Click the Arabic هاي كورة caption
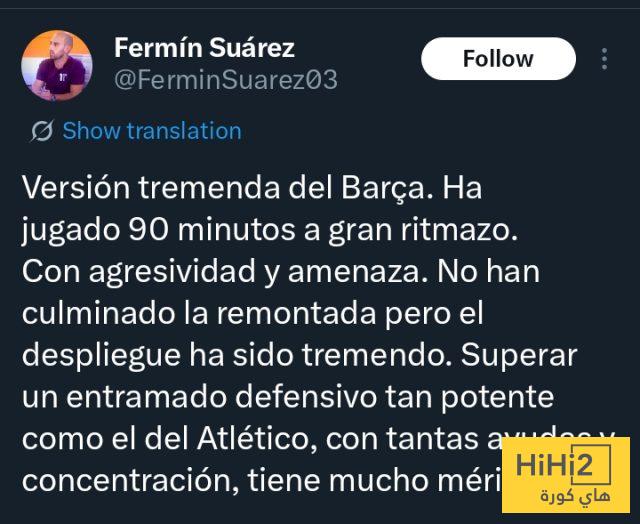Image resolution: width=640 pixels, height=524 pixels. pos(575,496)
